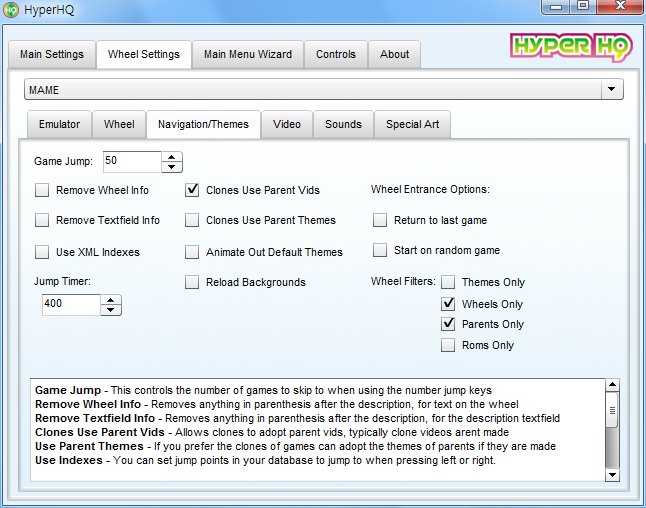Click the HyperHQ title bar app icon

12,10
